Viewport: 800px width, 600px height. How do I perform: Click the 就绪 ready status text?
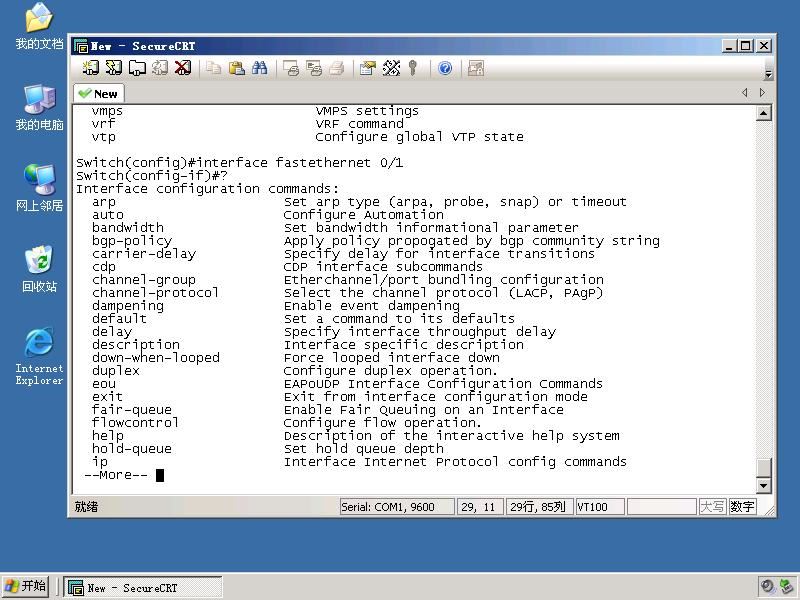(86, 507)
